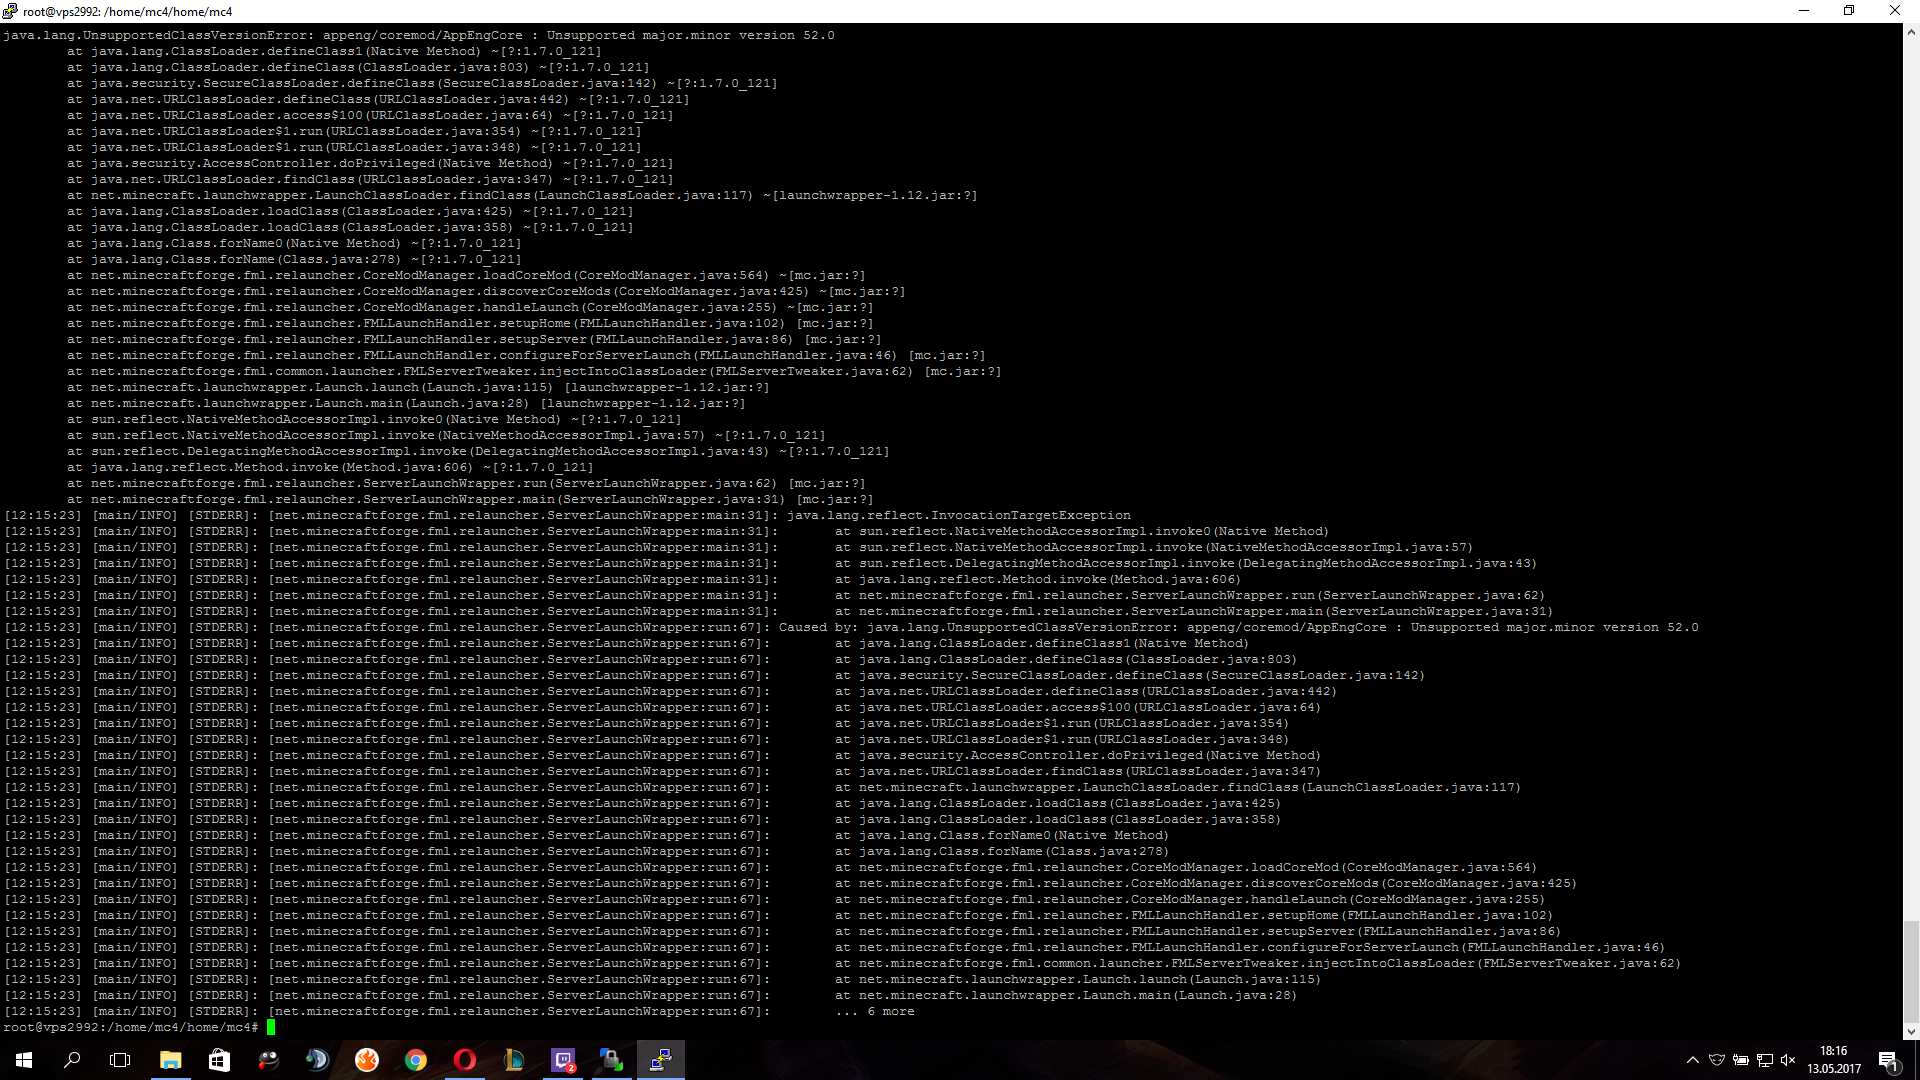
Task: Expand the hidden system tray icons chevron
Action: [1692, 1060]
